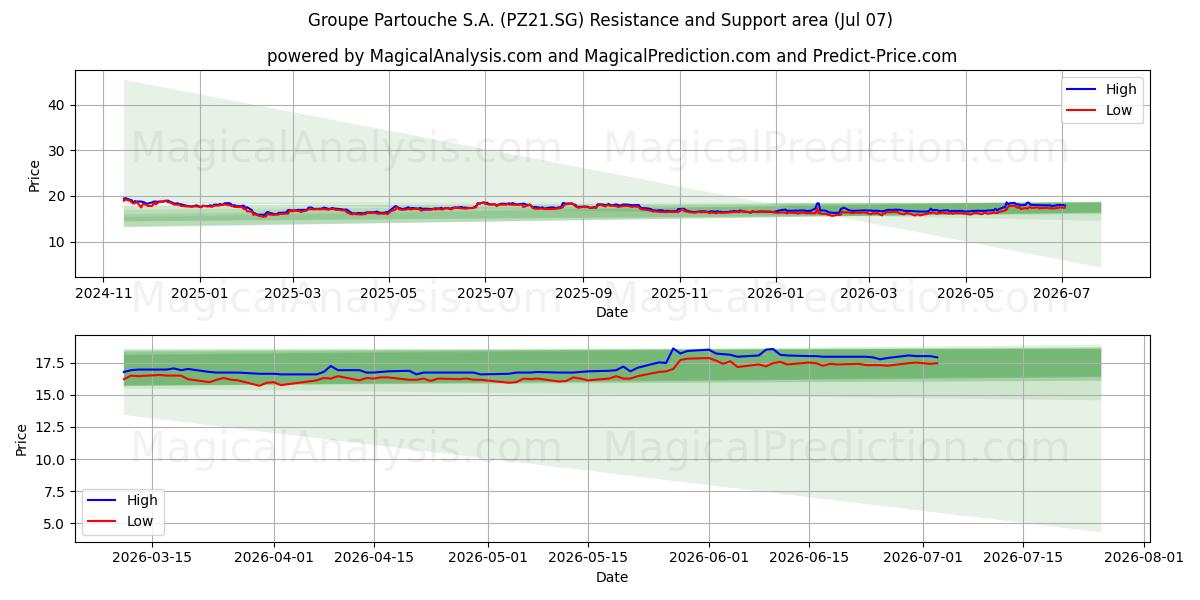The width and height of the screenshot is (1200, 600).
Task: Click the '2026-05-15' tick label
Action: point(588,558)
